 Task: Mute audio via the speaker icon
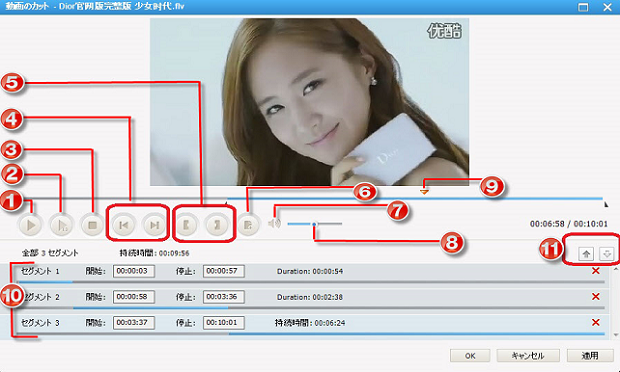[x=274, y=224]
